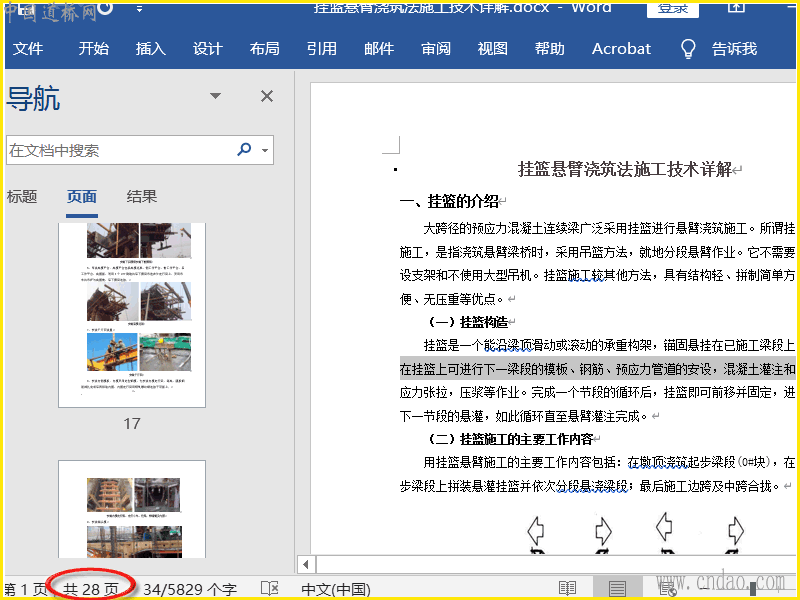Click the Tell Me lightbulb icon
This screenshot has width=800, height=600.
(688, 49)
